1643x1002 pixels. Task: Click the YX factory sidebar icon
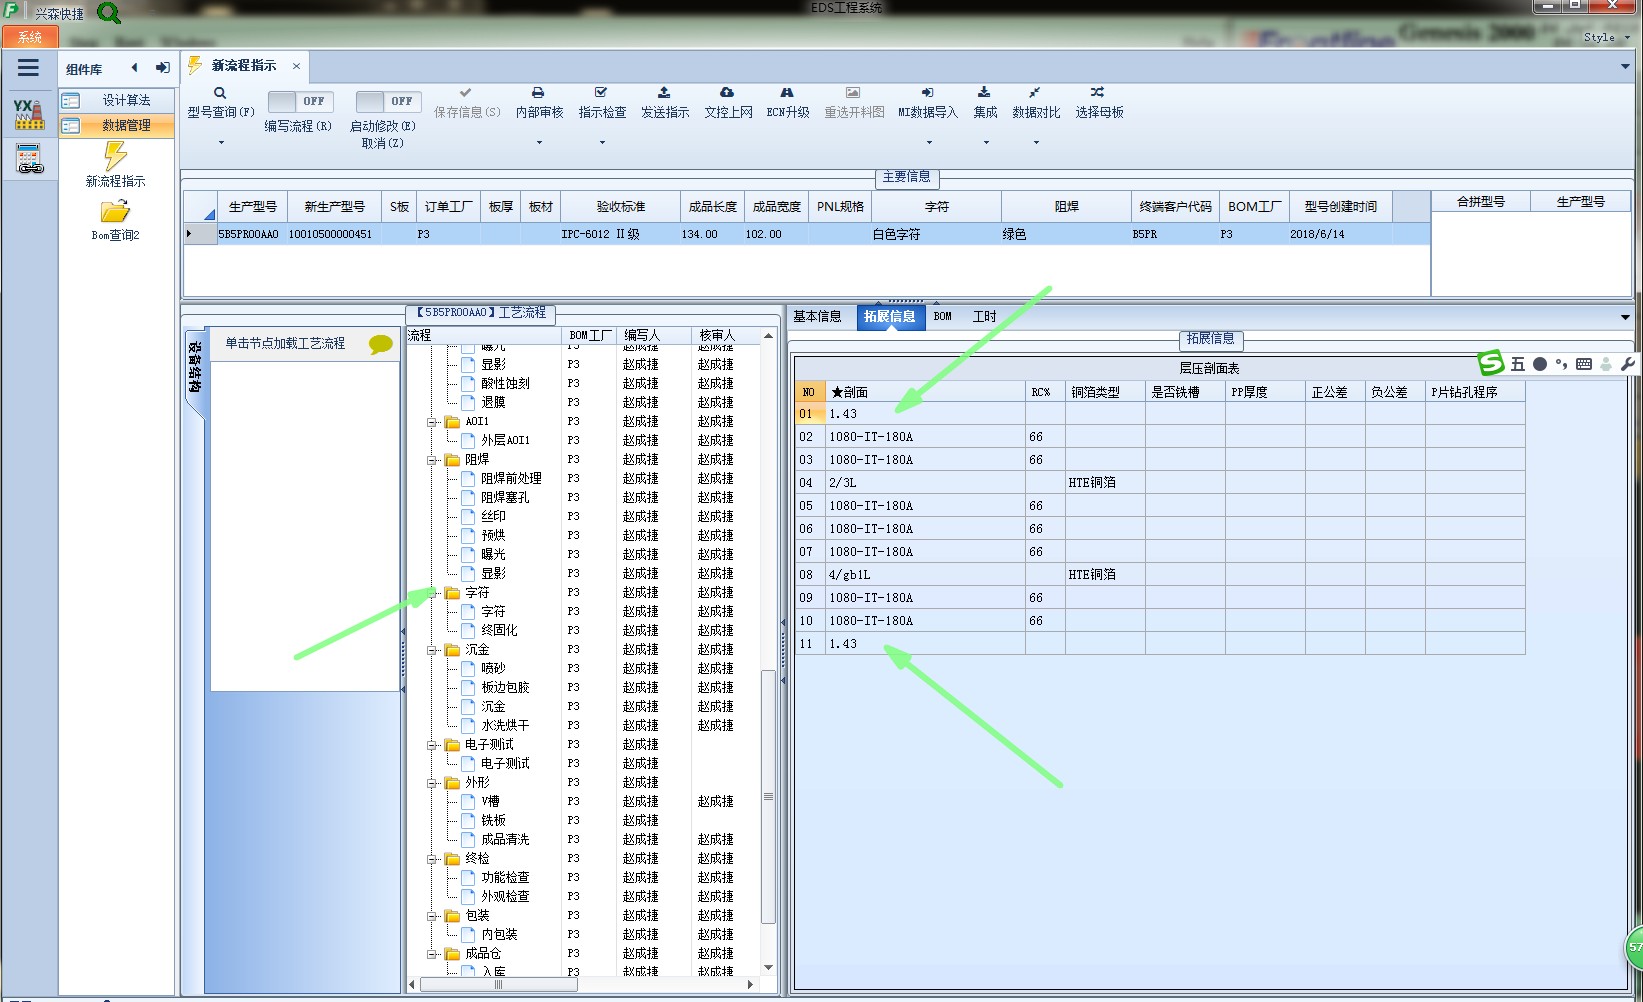[29, 114]
